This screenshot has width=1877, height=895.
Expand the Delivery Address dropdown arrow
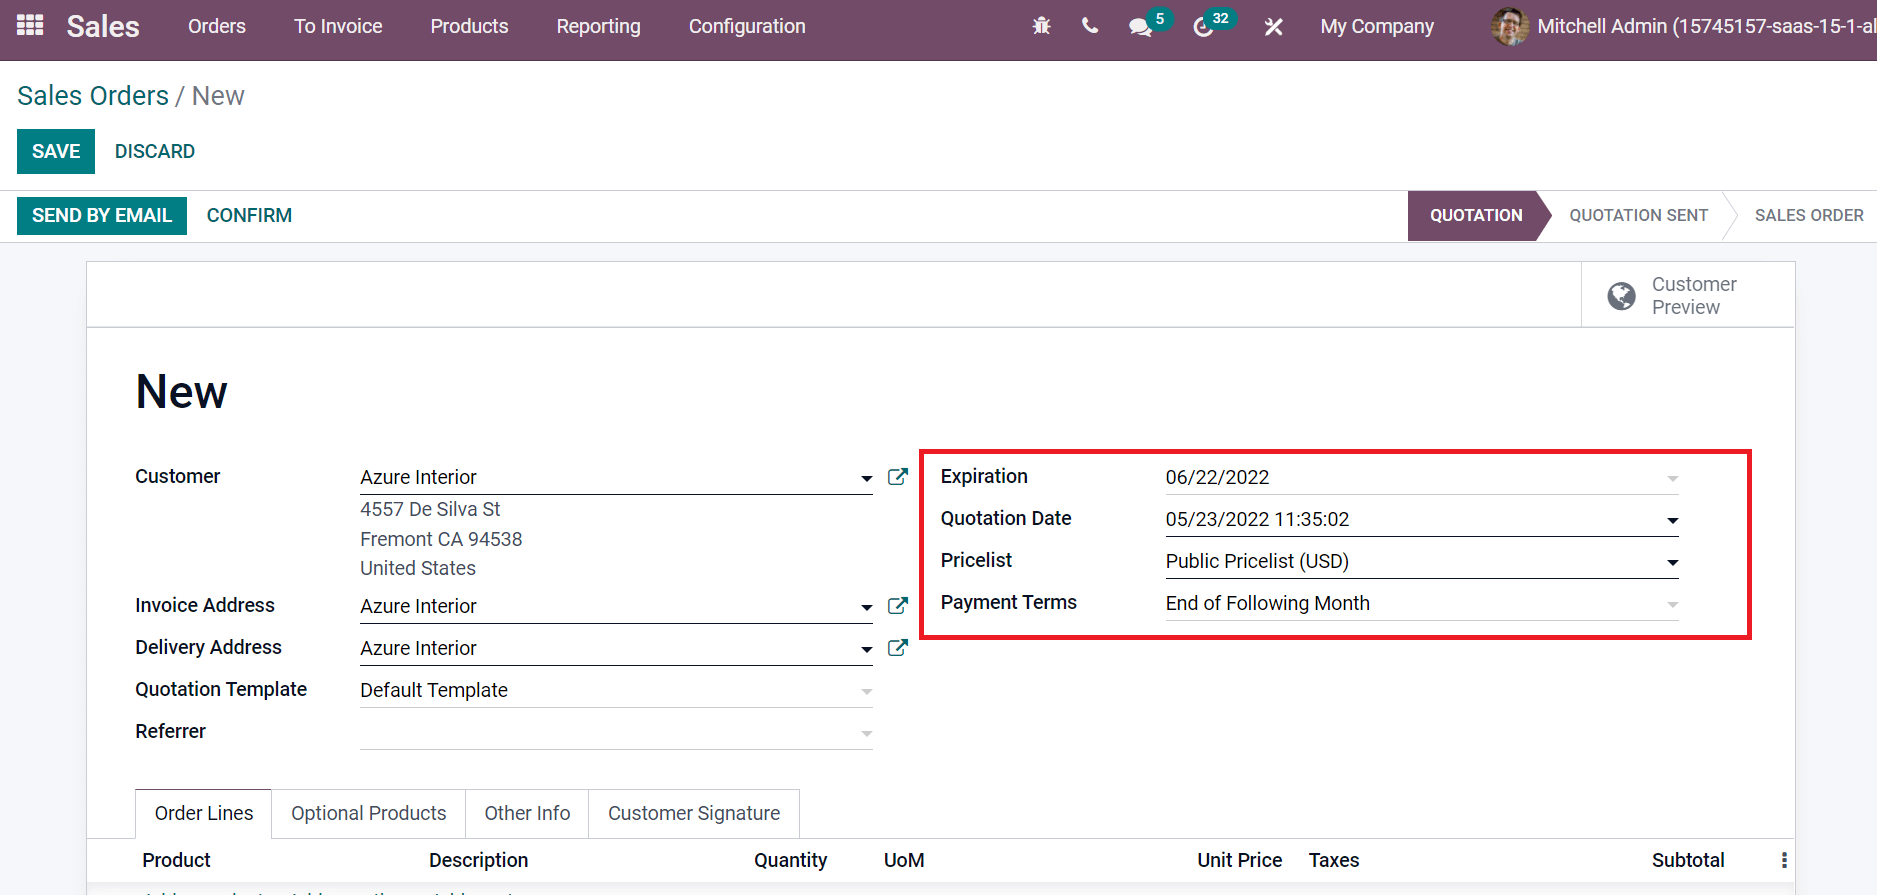(x=866, y=650)
